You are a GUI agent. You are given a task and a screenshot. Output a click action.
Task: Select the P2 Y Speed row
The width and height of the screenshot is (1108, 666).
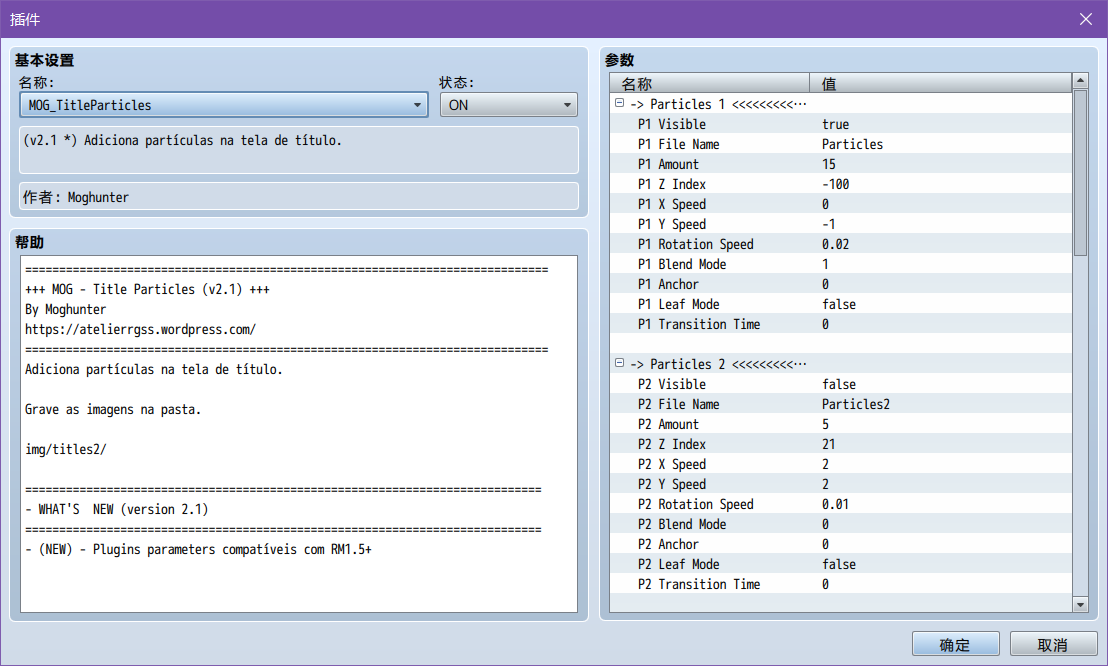[x=841, y=484]
